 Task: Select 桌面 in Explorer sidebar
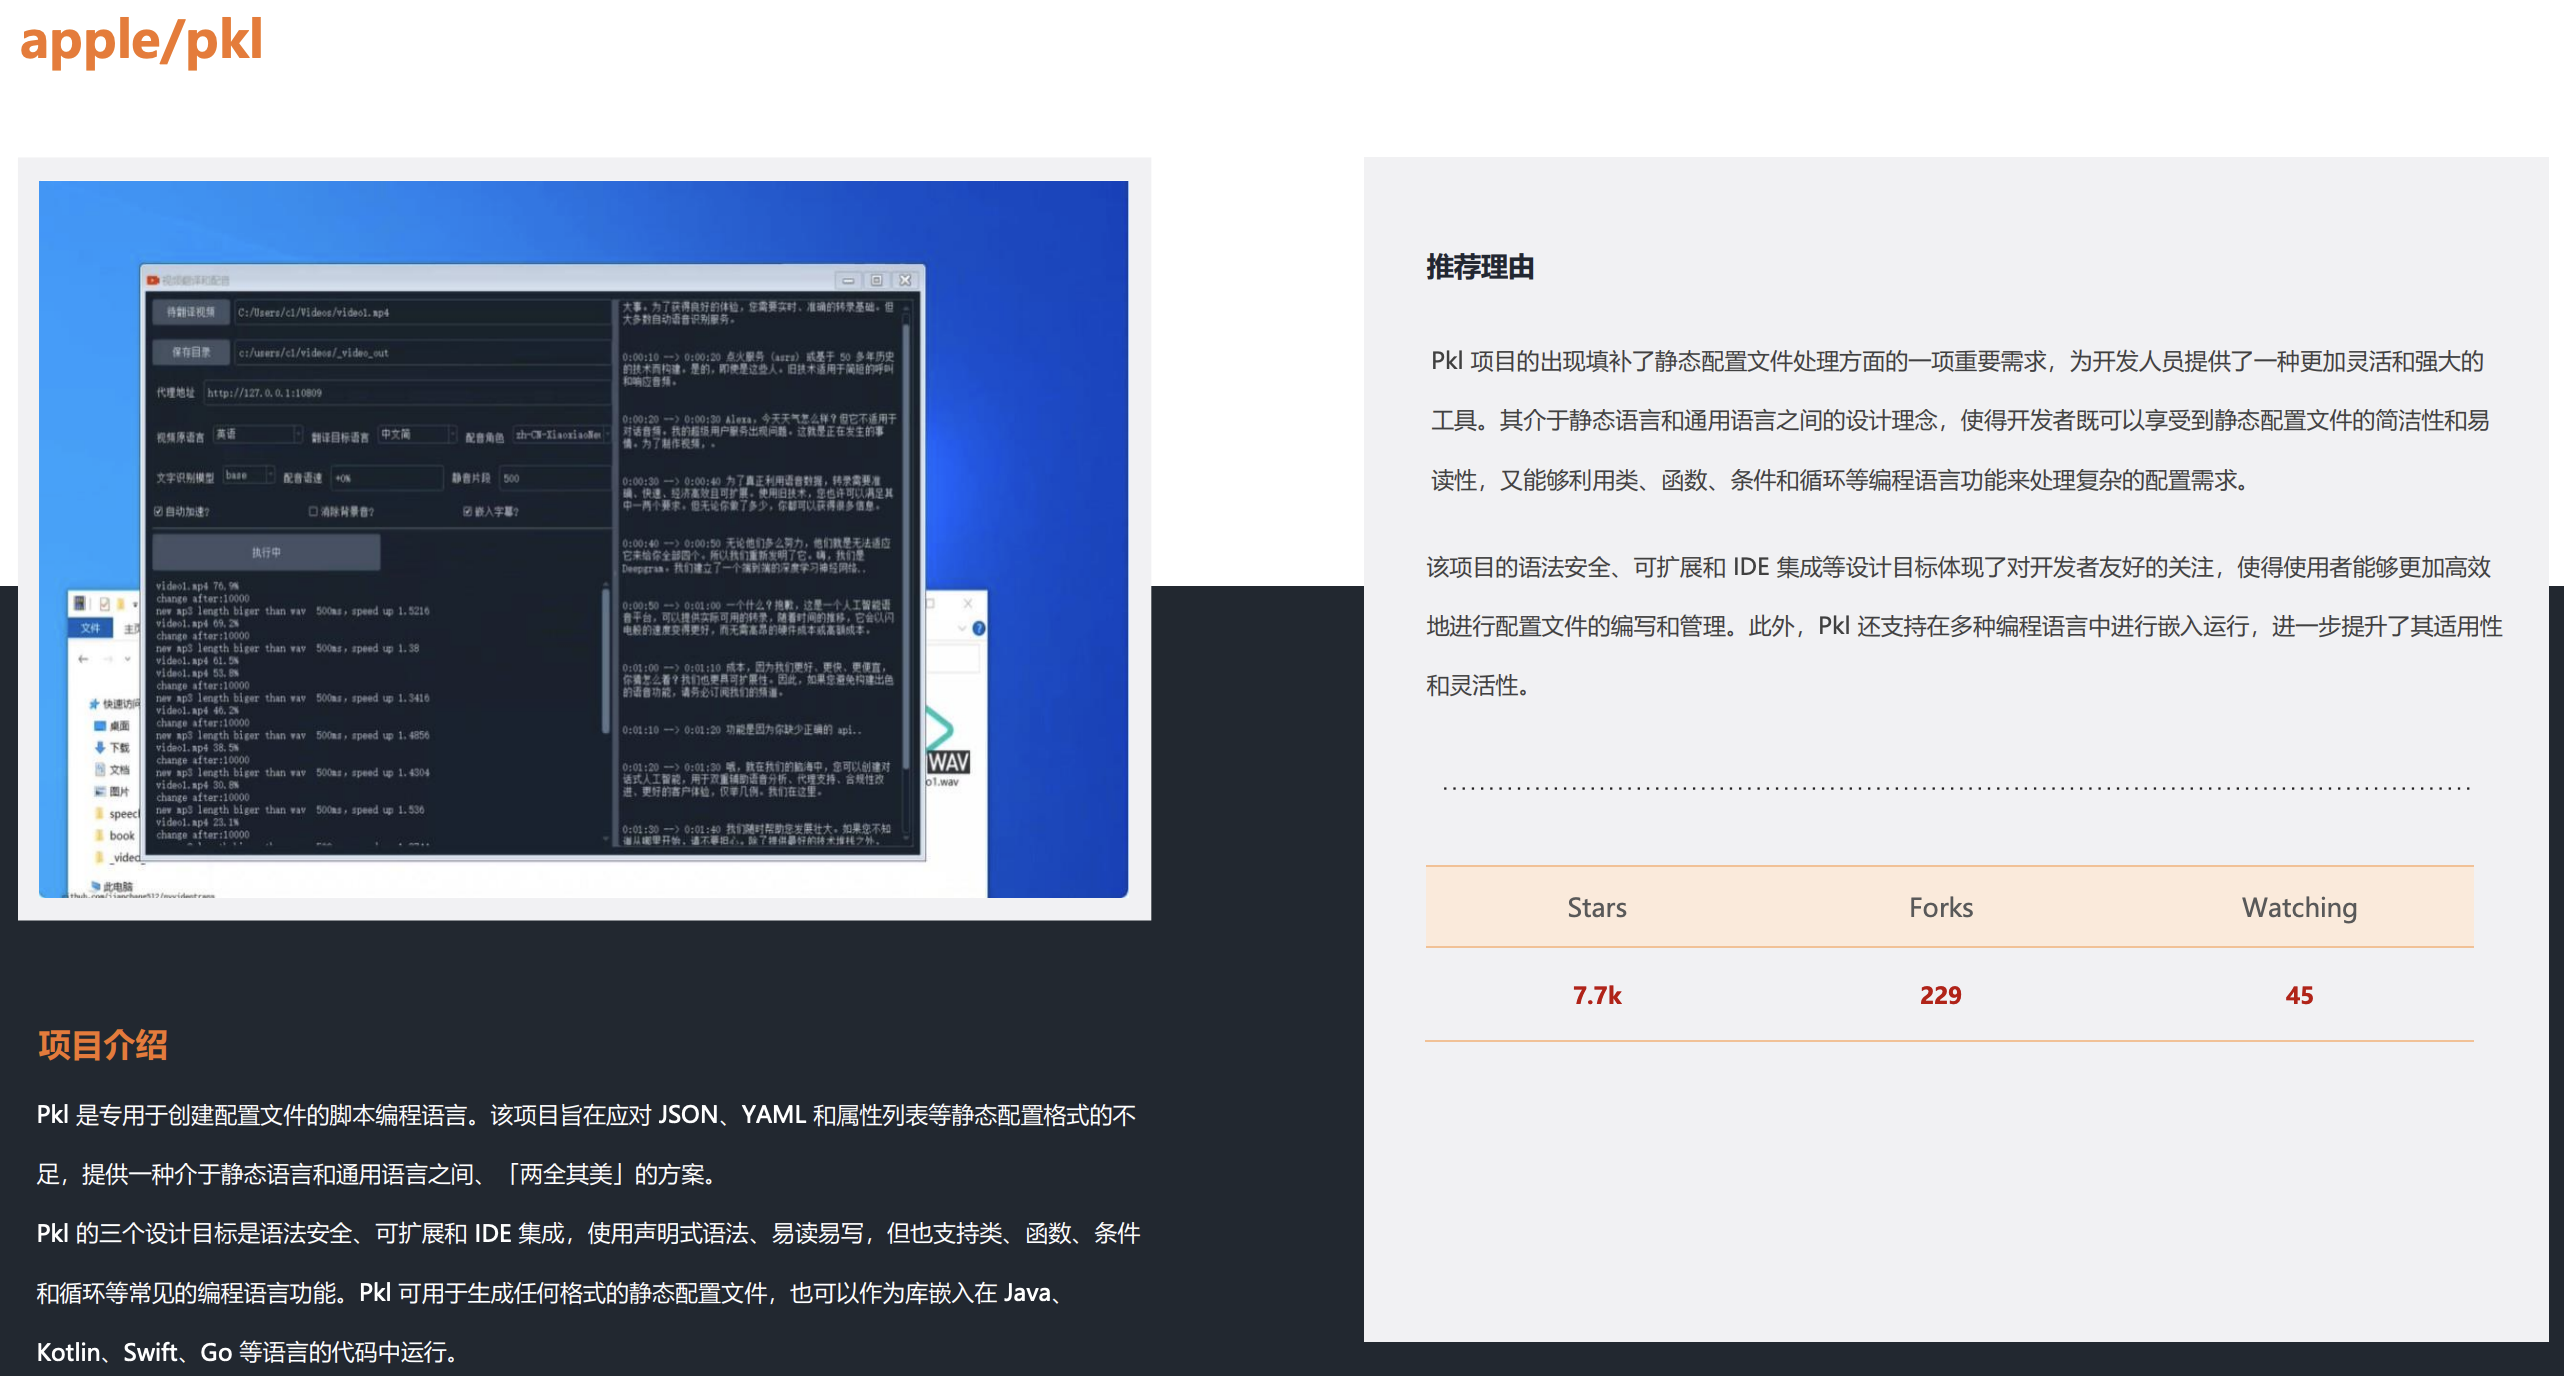pyautogui.click(x=112, y=726)
